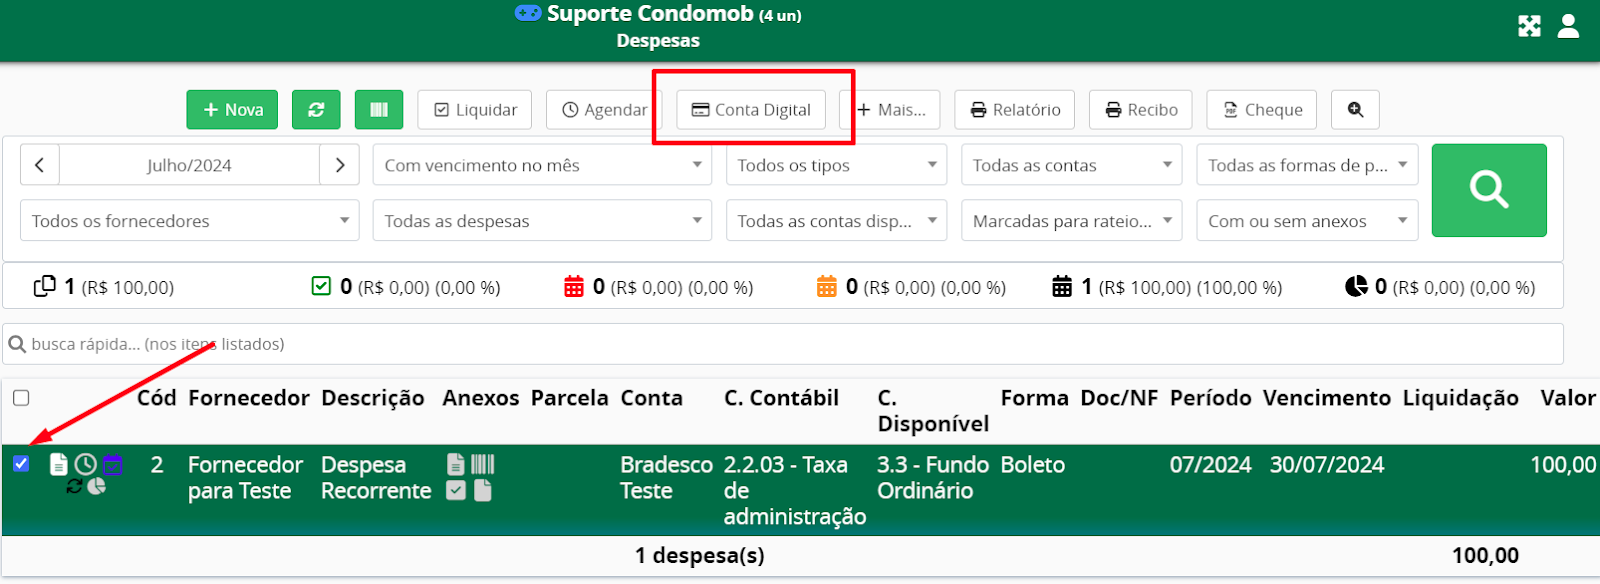Image resolution: width=1600 pixels, height=584 pixels.
Task: Open the user profile icon
Action: point(1568,26)
